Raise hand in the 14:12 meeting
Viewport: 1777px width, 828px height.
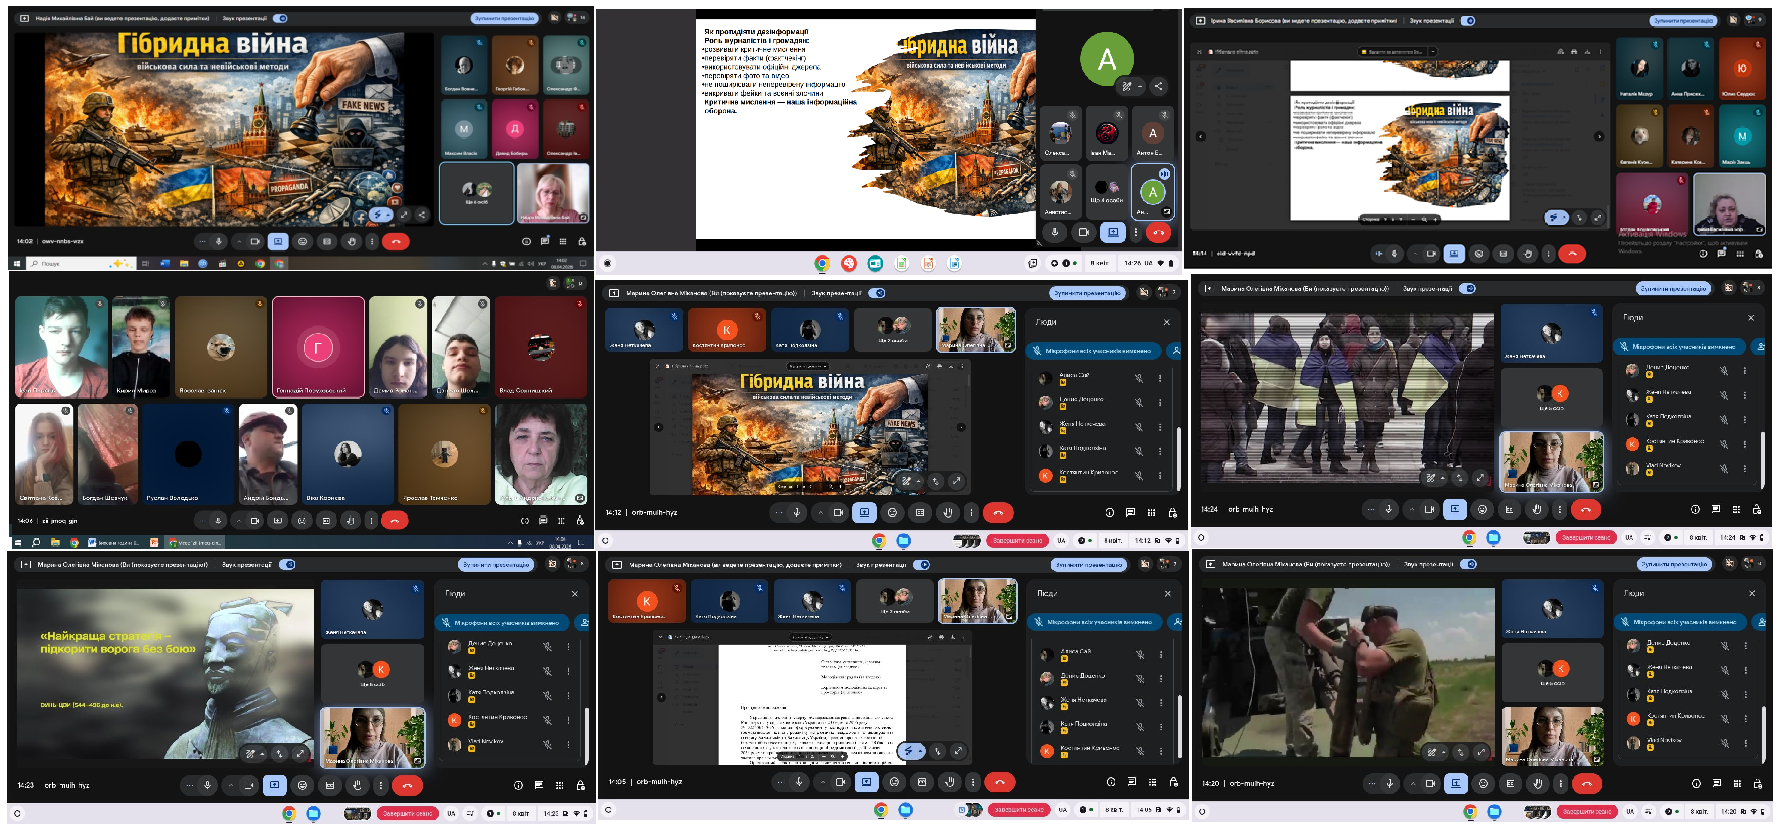[x=947, y=512]
